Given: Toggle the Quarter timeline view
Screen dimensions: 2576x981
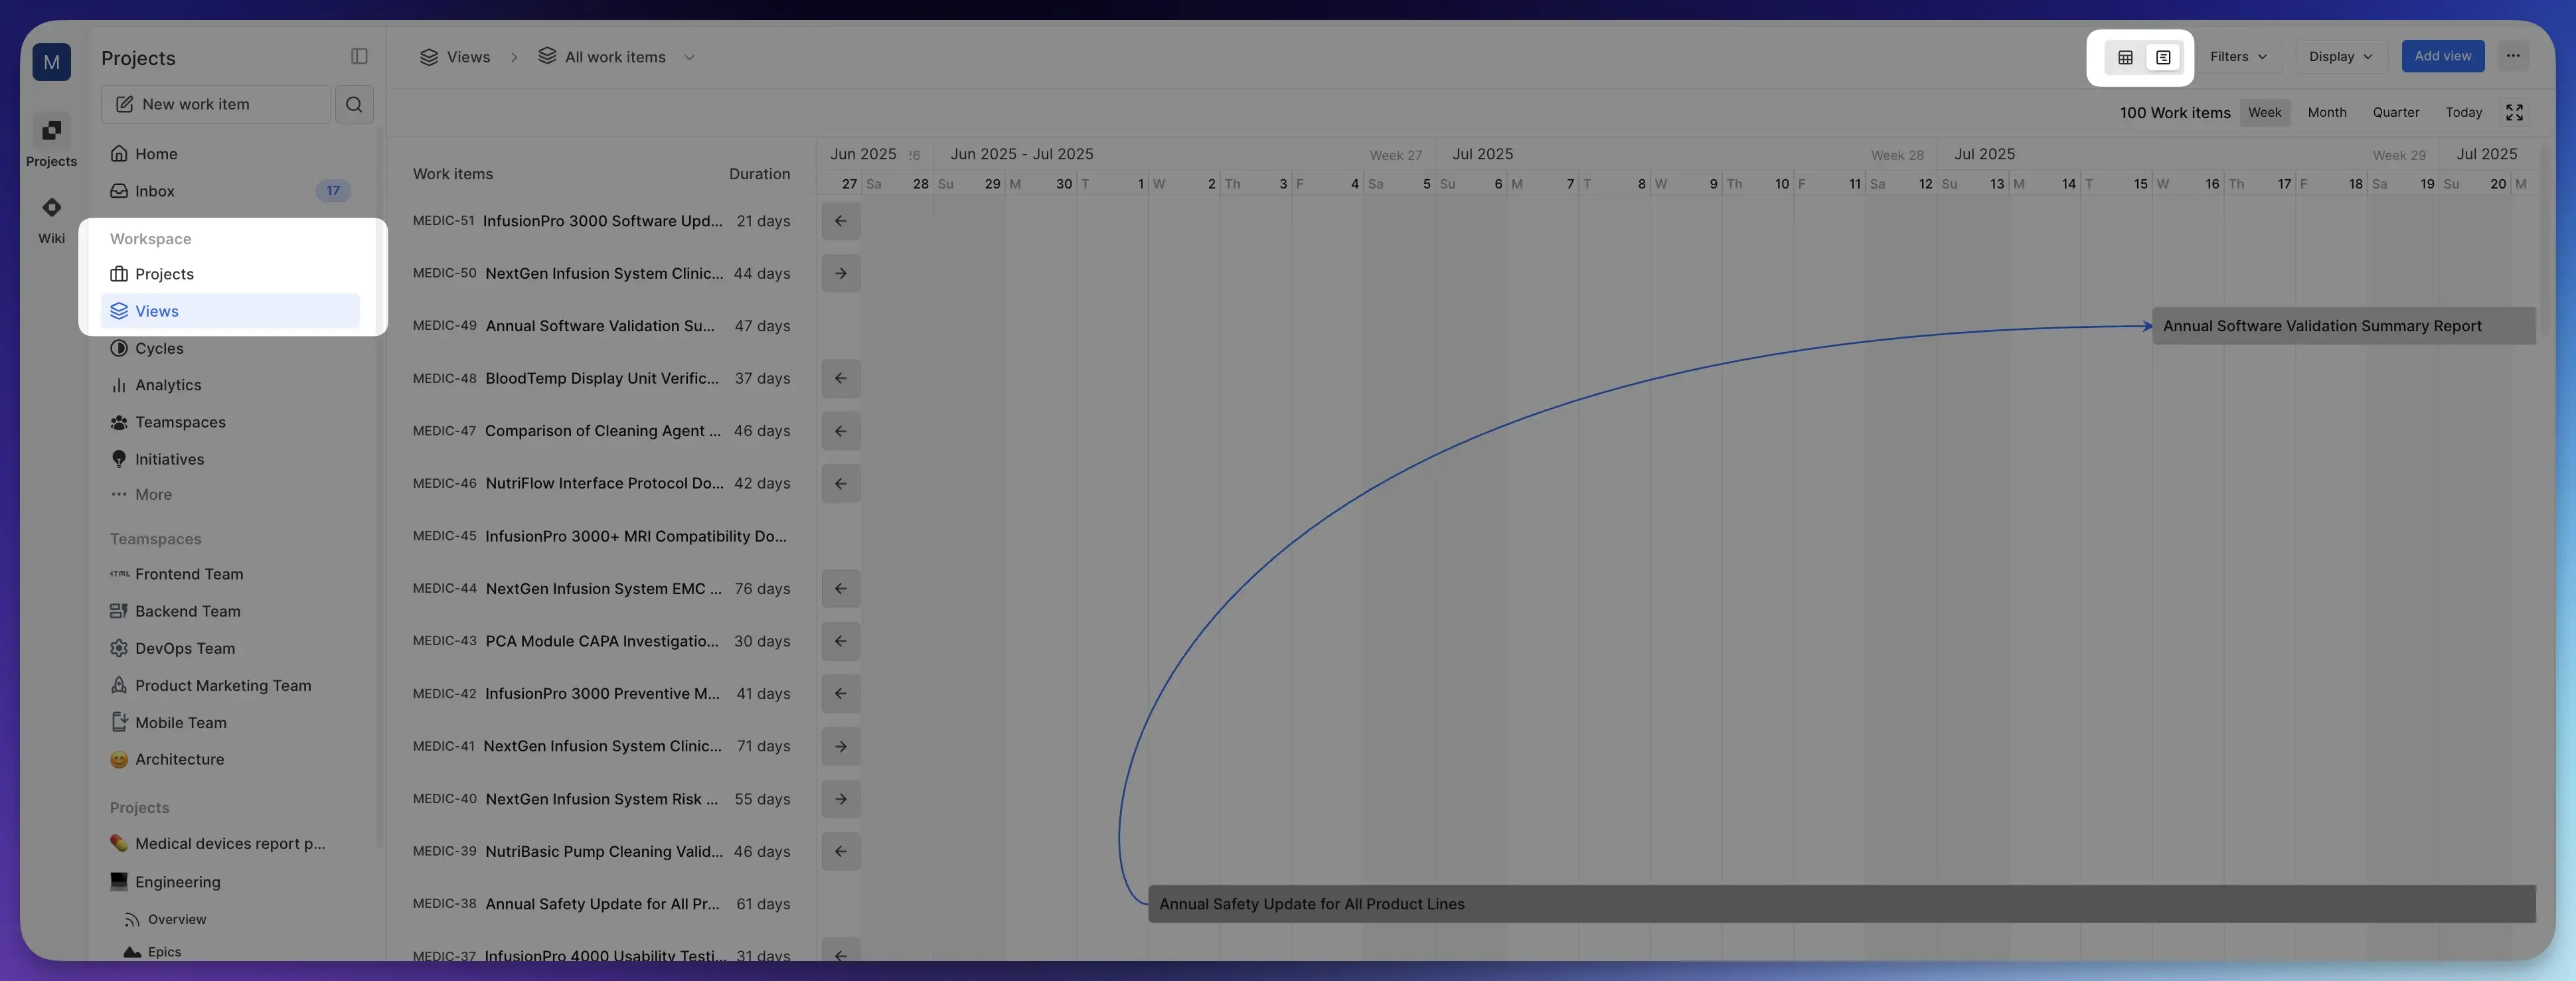Looking at the screenshot, I should (x=2396, y=112).
